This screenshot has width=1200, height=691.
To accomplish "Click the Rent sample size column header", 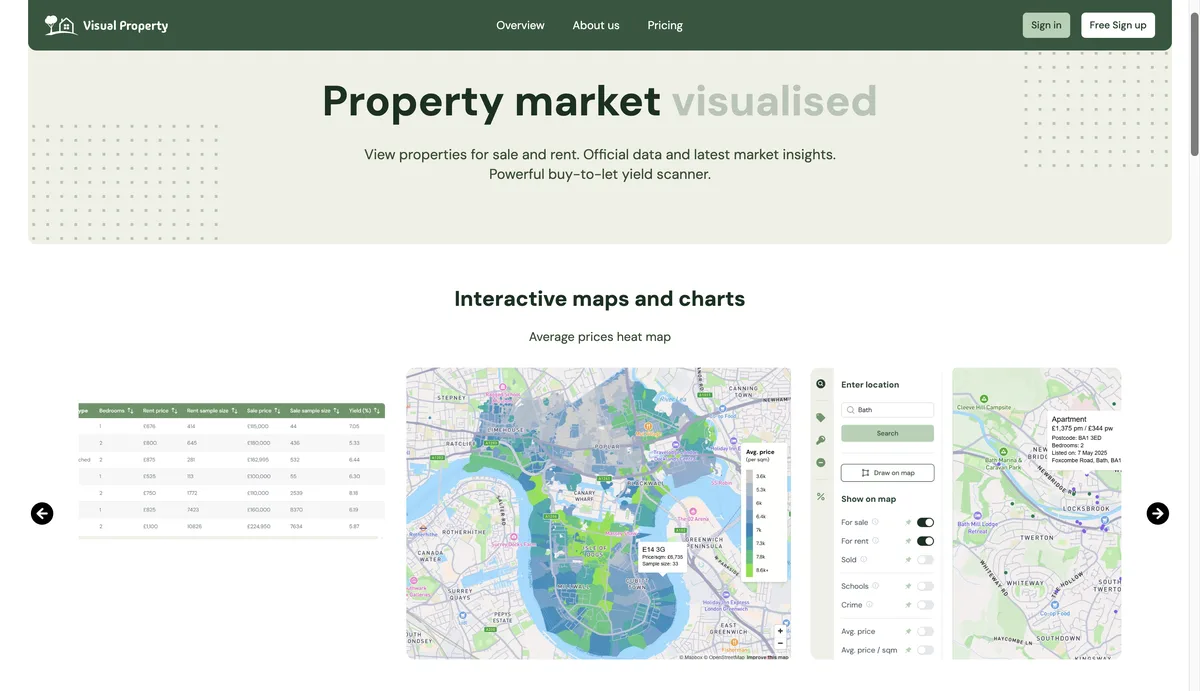I will click(208, 411).
